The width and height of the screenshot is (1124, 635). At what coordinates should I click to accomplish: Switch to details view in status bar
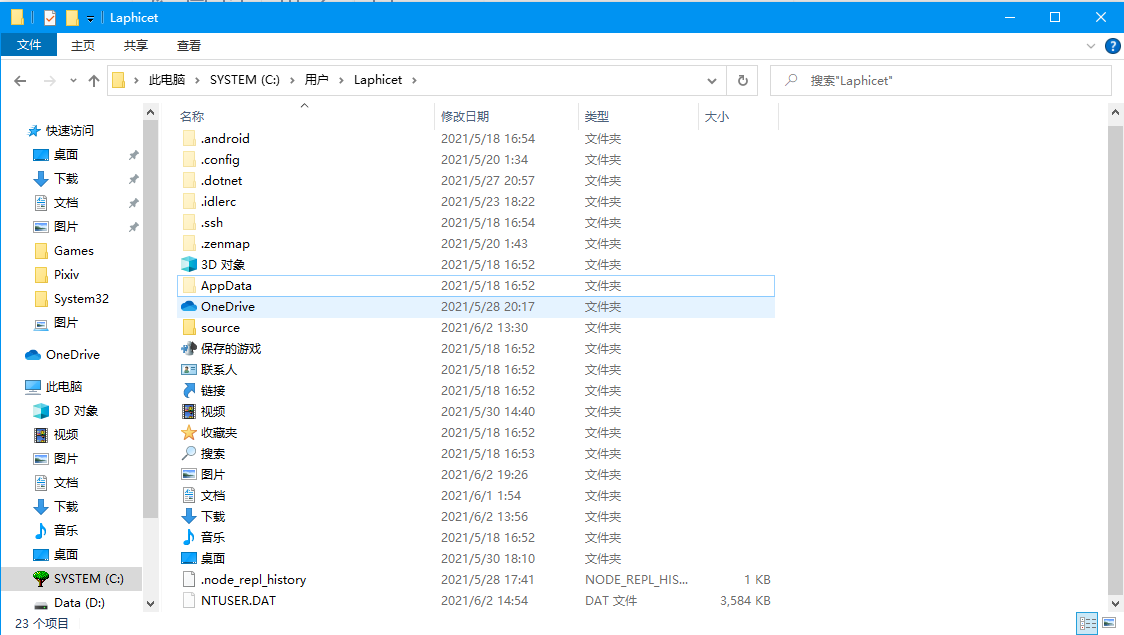point(1087,623)
